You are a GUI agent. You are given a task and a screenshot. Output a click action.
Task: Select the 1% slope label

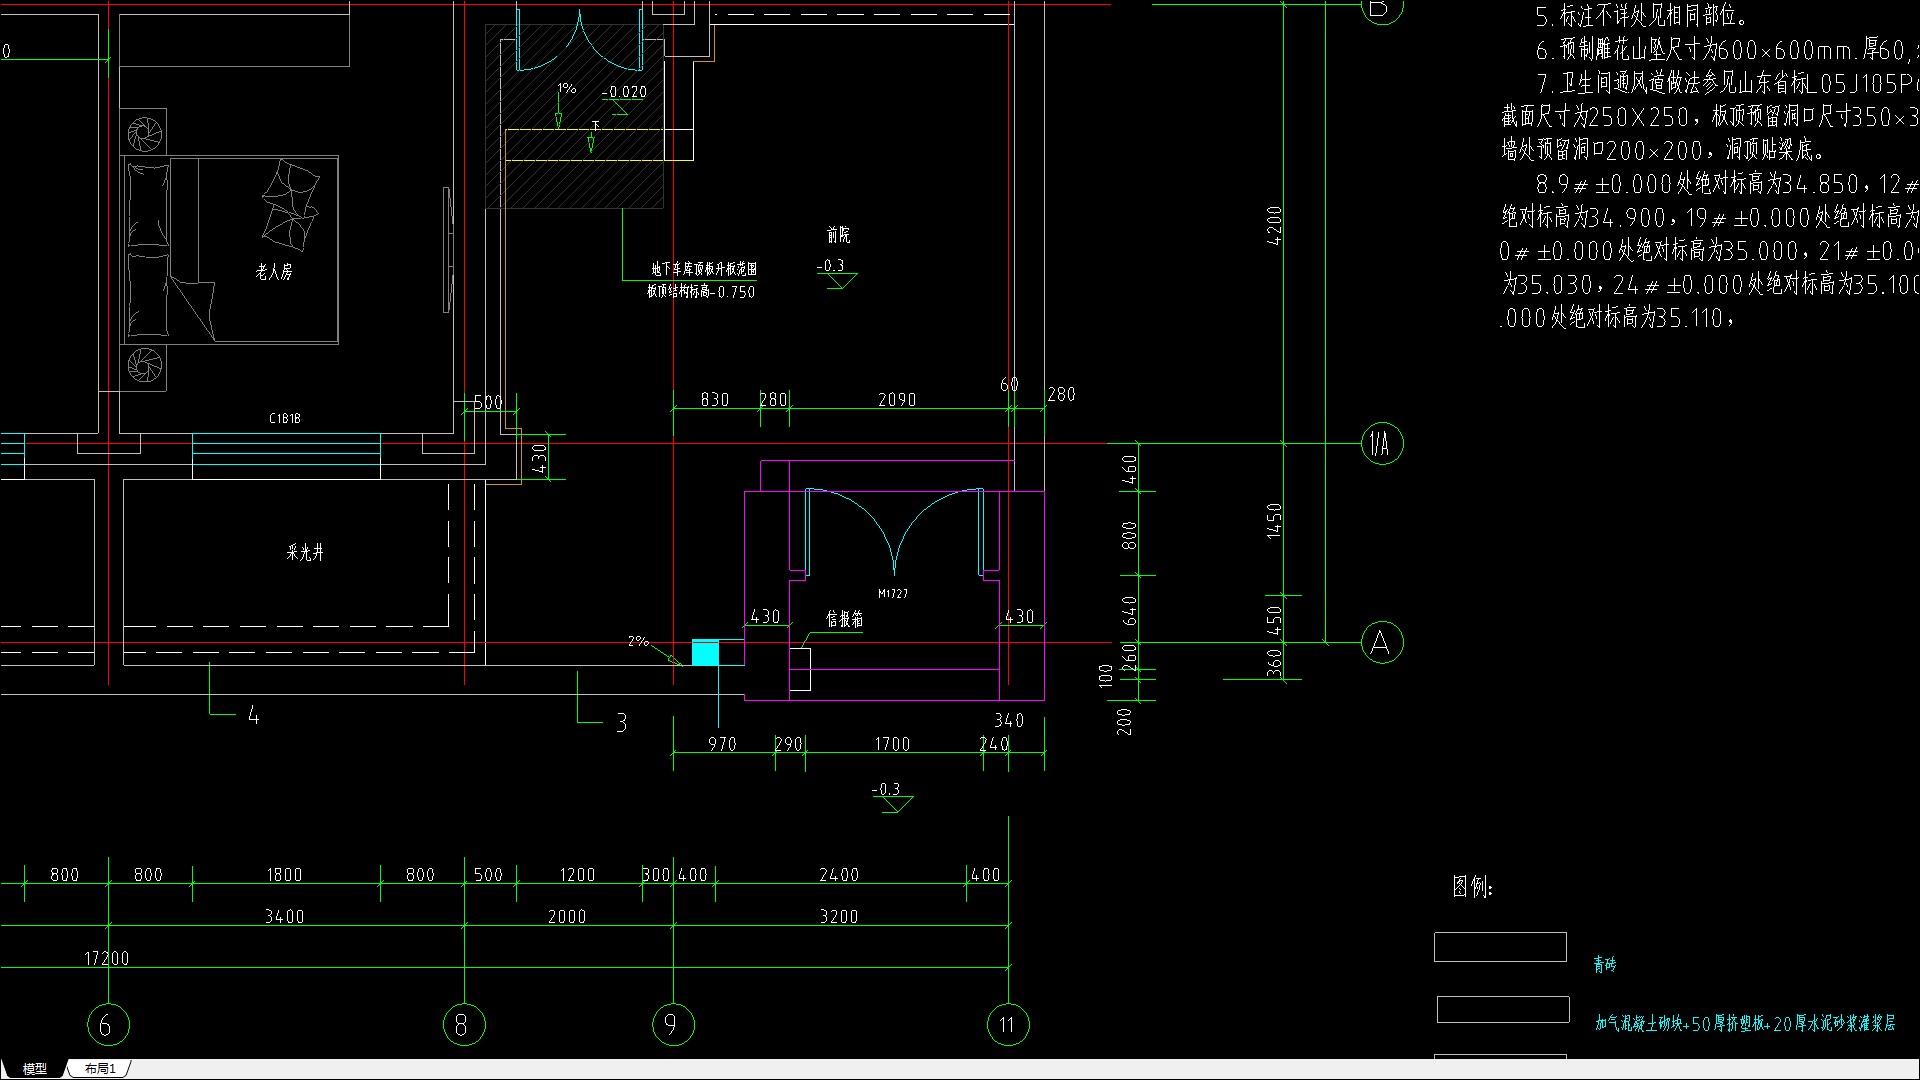[x=567, y=89]
